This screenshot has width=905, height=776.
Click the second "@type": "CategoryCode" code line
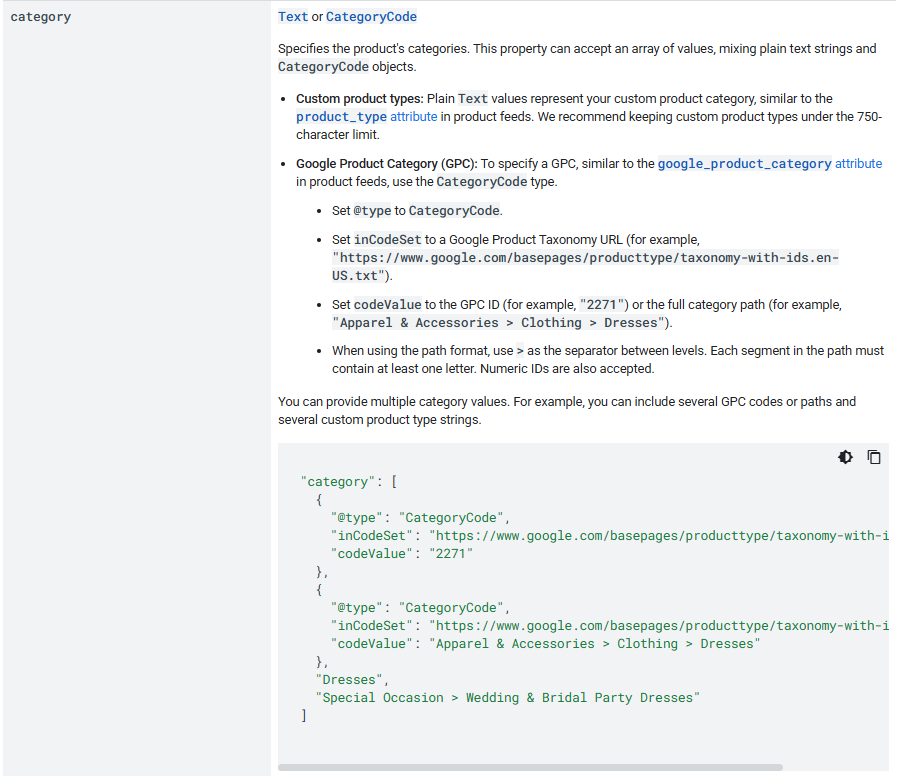pos(421,608)
